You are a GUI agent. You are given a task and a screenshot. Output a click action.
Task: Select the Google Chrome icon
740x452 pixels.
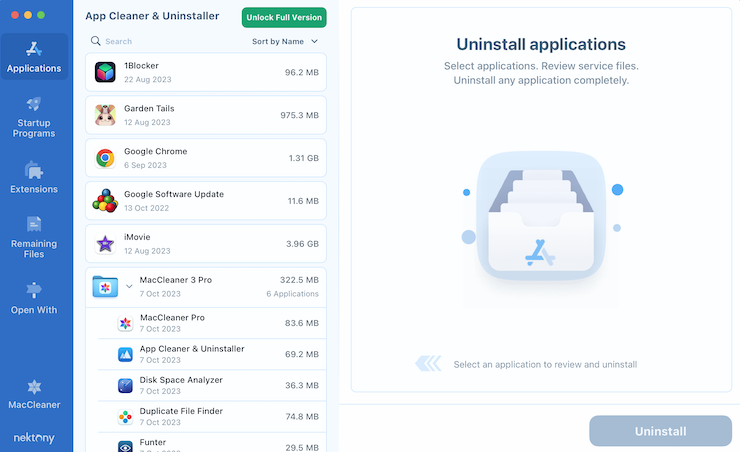click(x=105, y=158)
